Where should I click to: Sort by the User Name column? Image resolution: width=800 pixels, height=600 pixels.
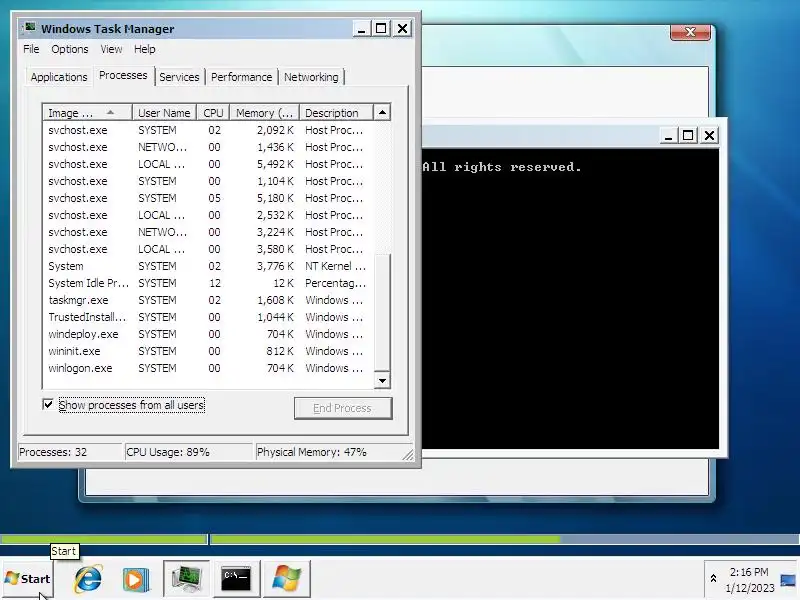164,112
